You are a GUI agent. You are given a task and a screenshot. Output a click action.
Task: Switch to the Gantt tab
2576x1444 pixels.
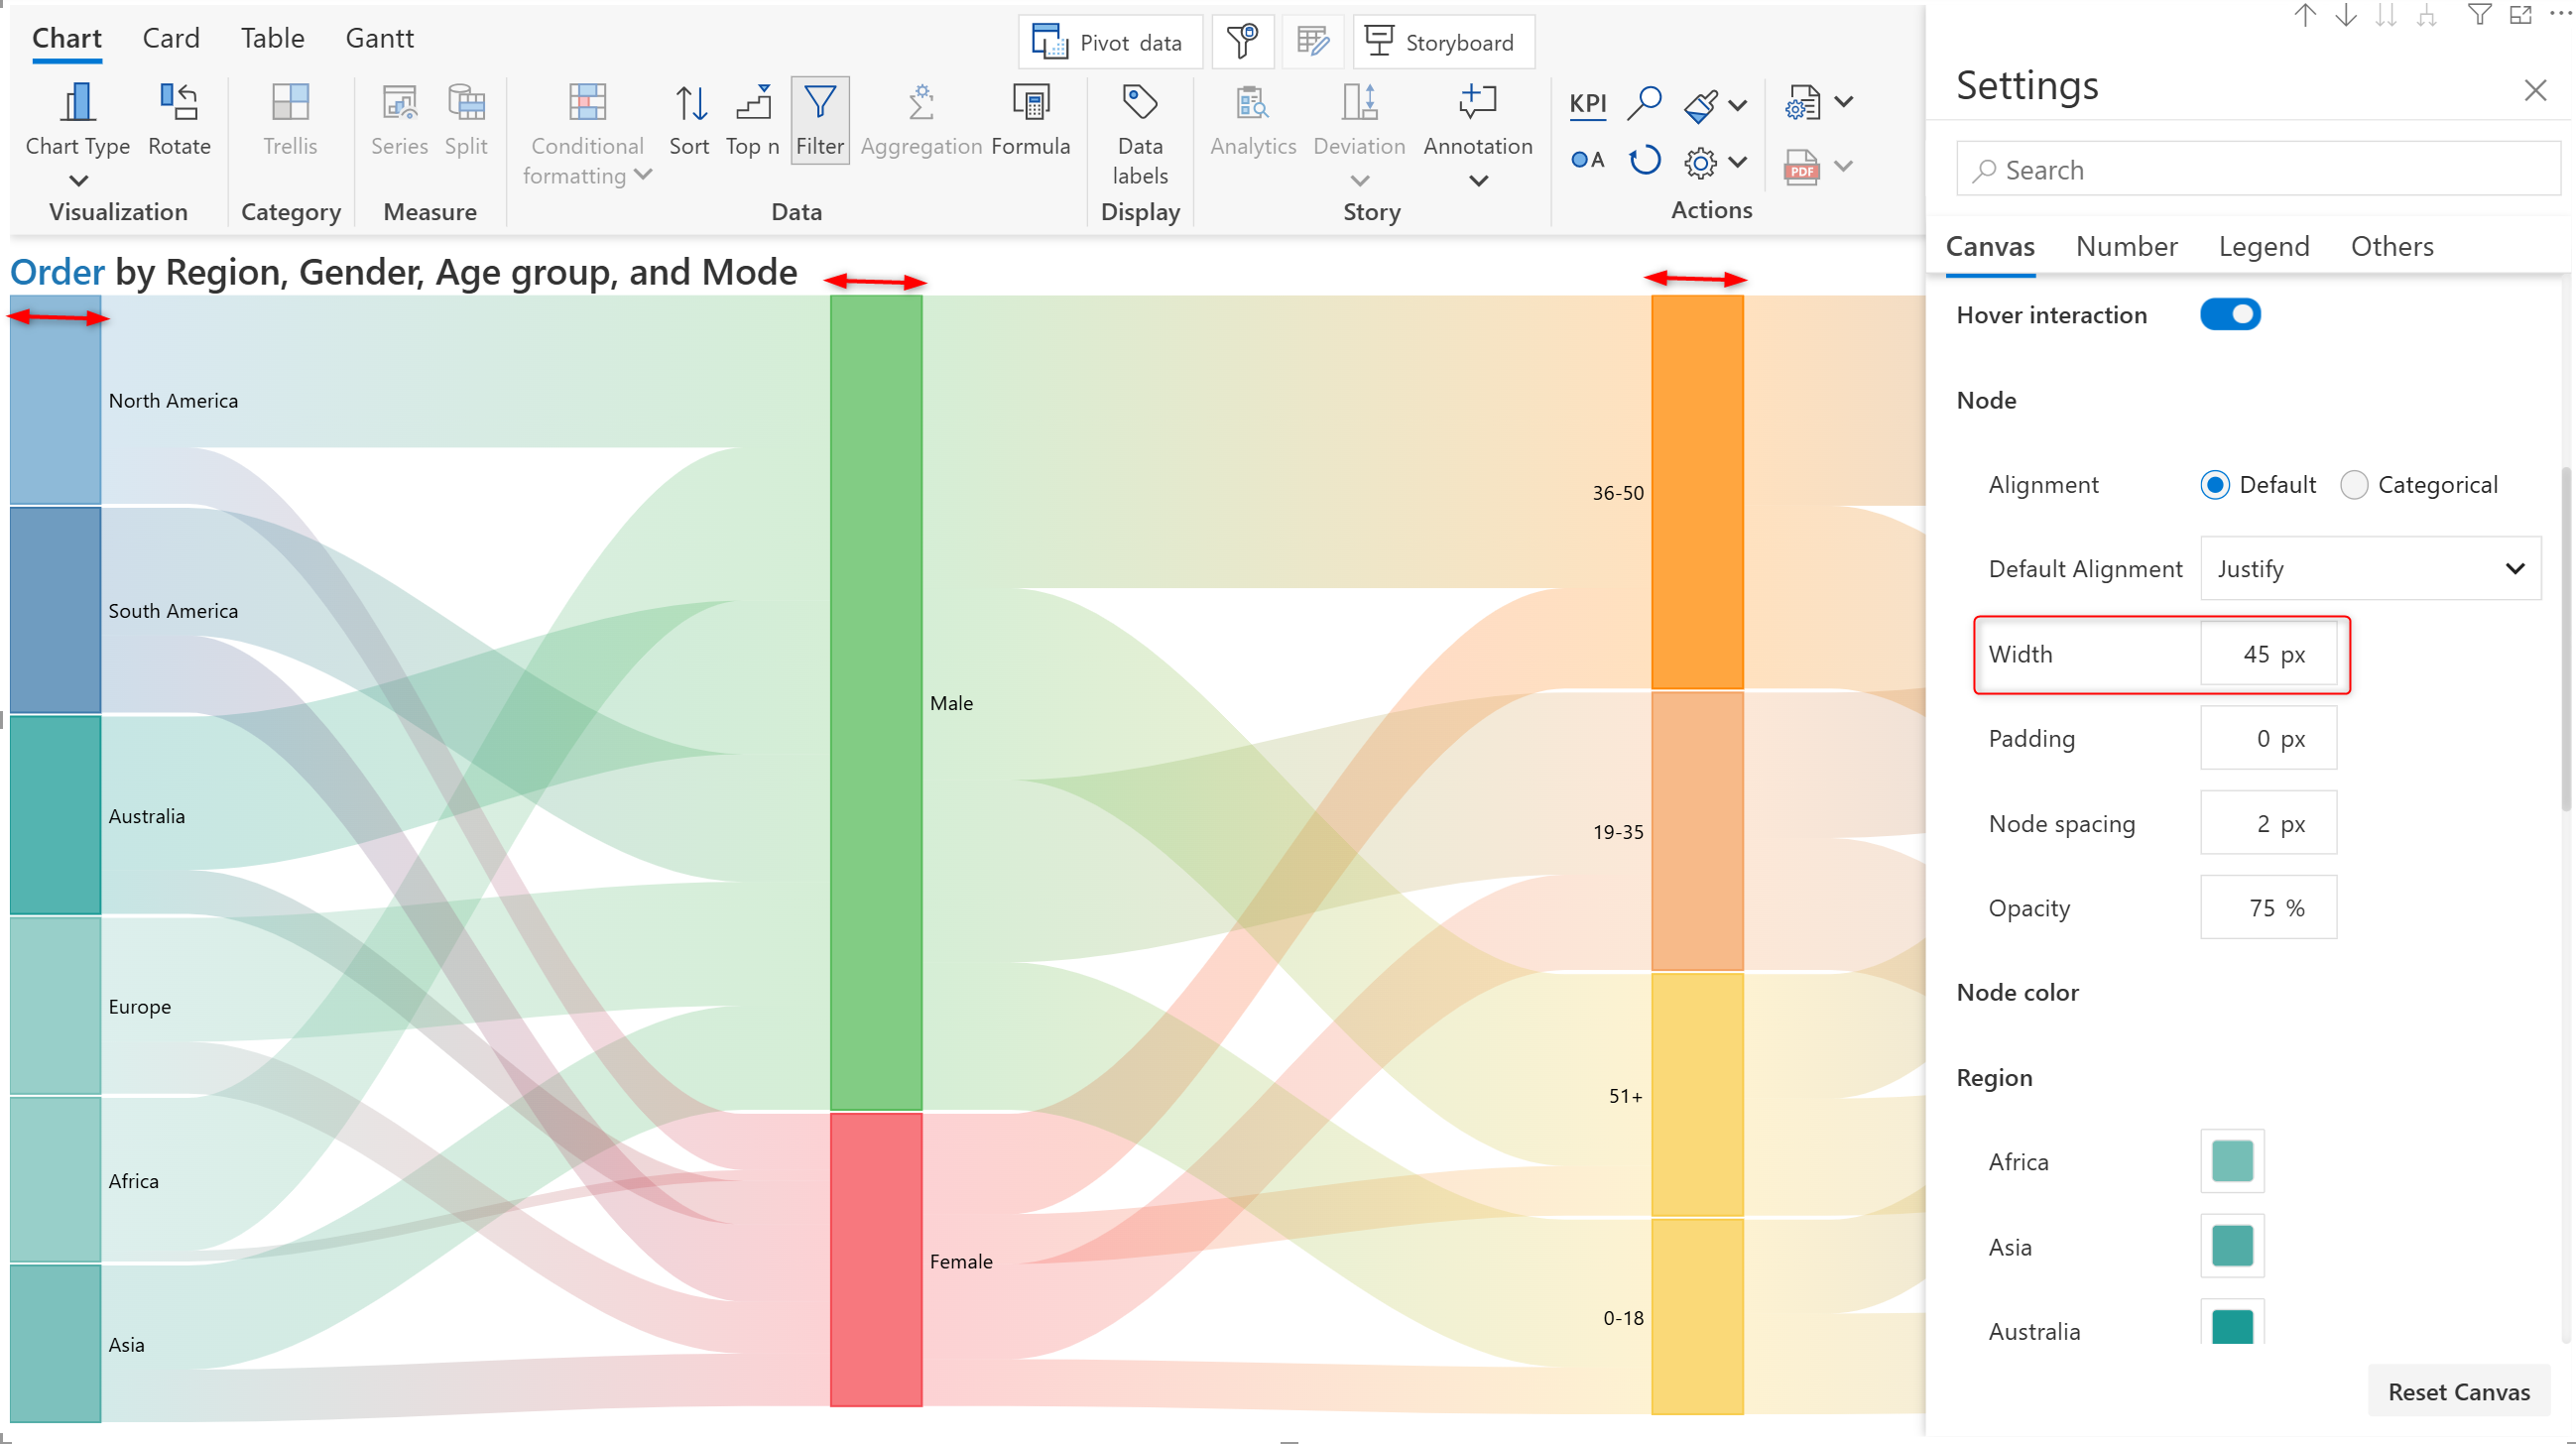(x=379, y=38)
